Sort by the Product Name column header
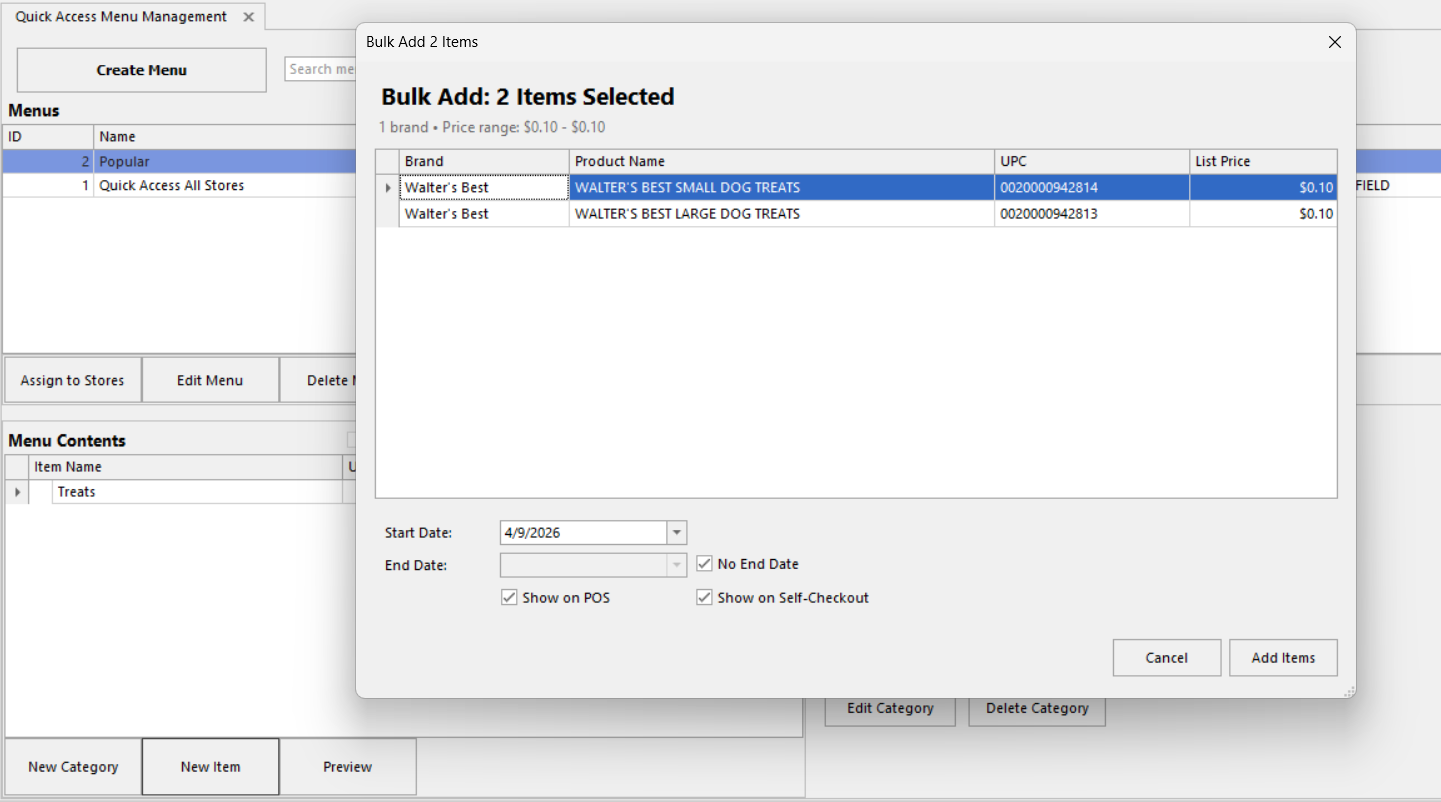The height and width of the screenshot is (802, 1441). point(781,161)
